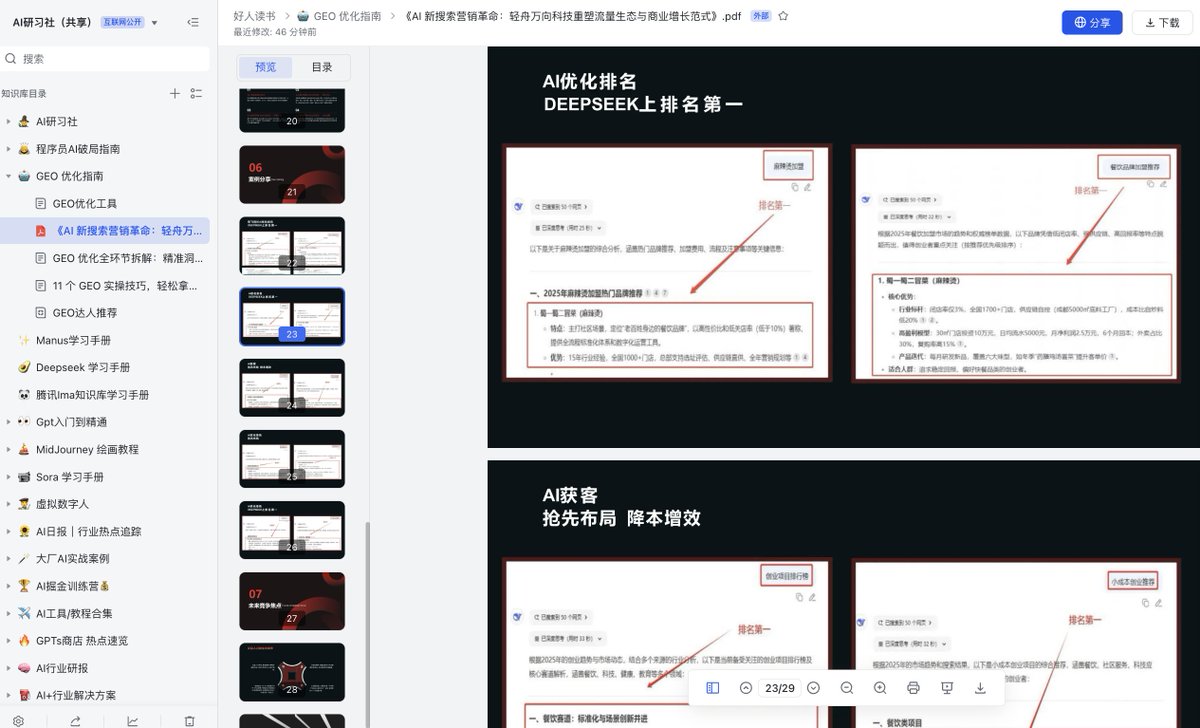Click the 互联网公开 badge
1200x728 pixels.
click(123, 22)
